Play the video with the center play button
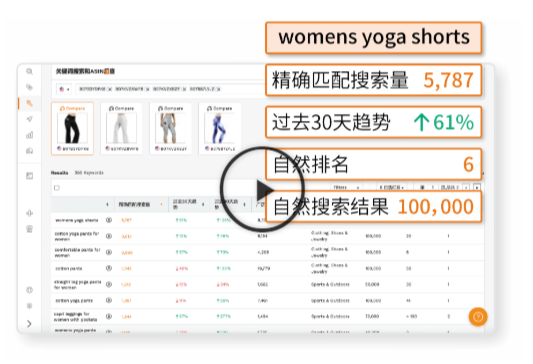The width and height of the screenshot is (533, 364). pyautogui.click(x=262, y=189)
